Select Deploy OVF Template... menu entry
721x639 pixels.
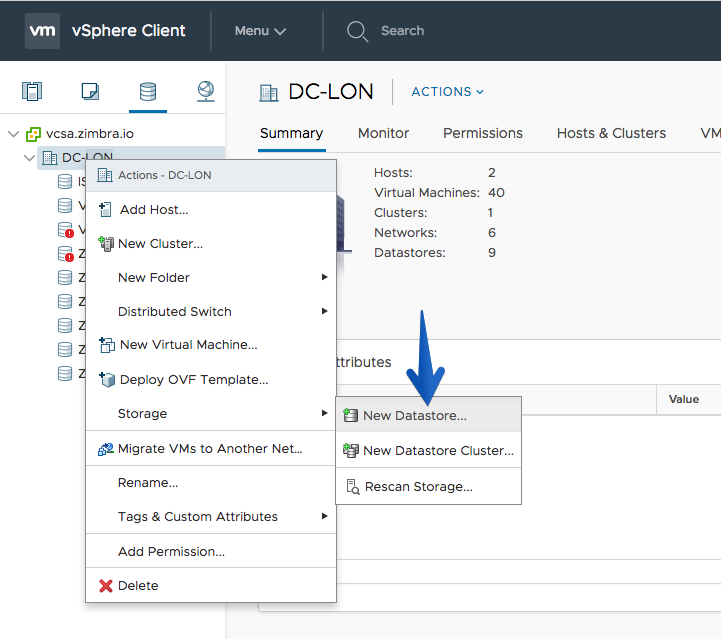211,380
